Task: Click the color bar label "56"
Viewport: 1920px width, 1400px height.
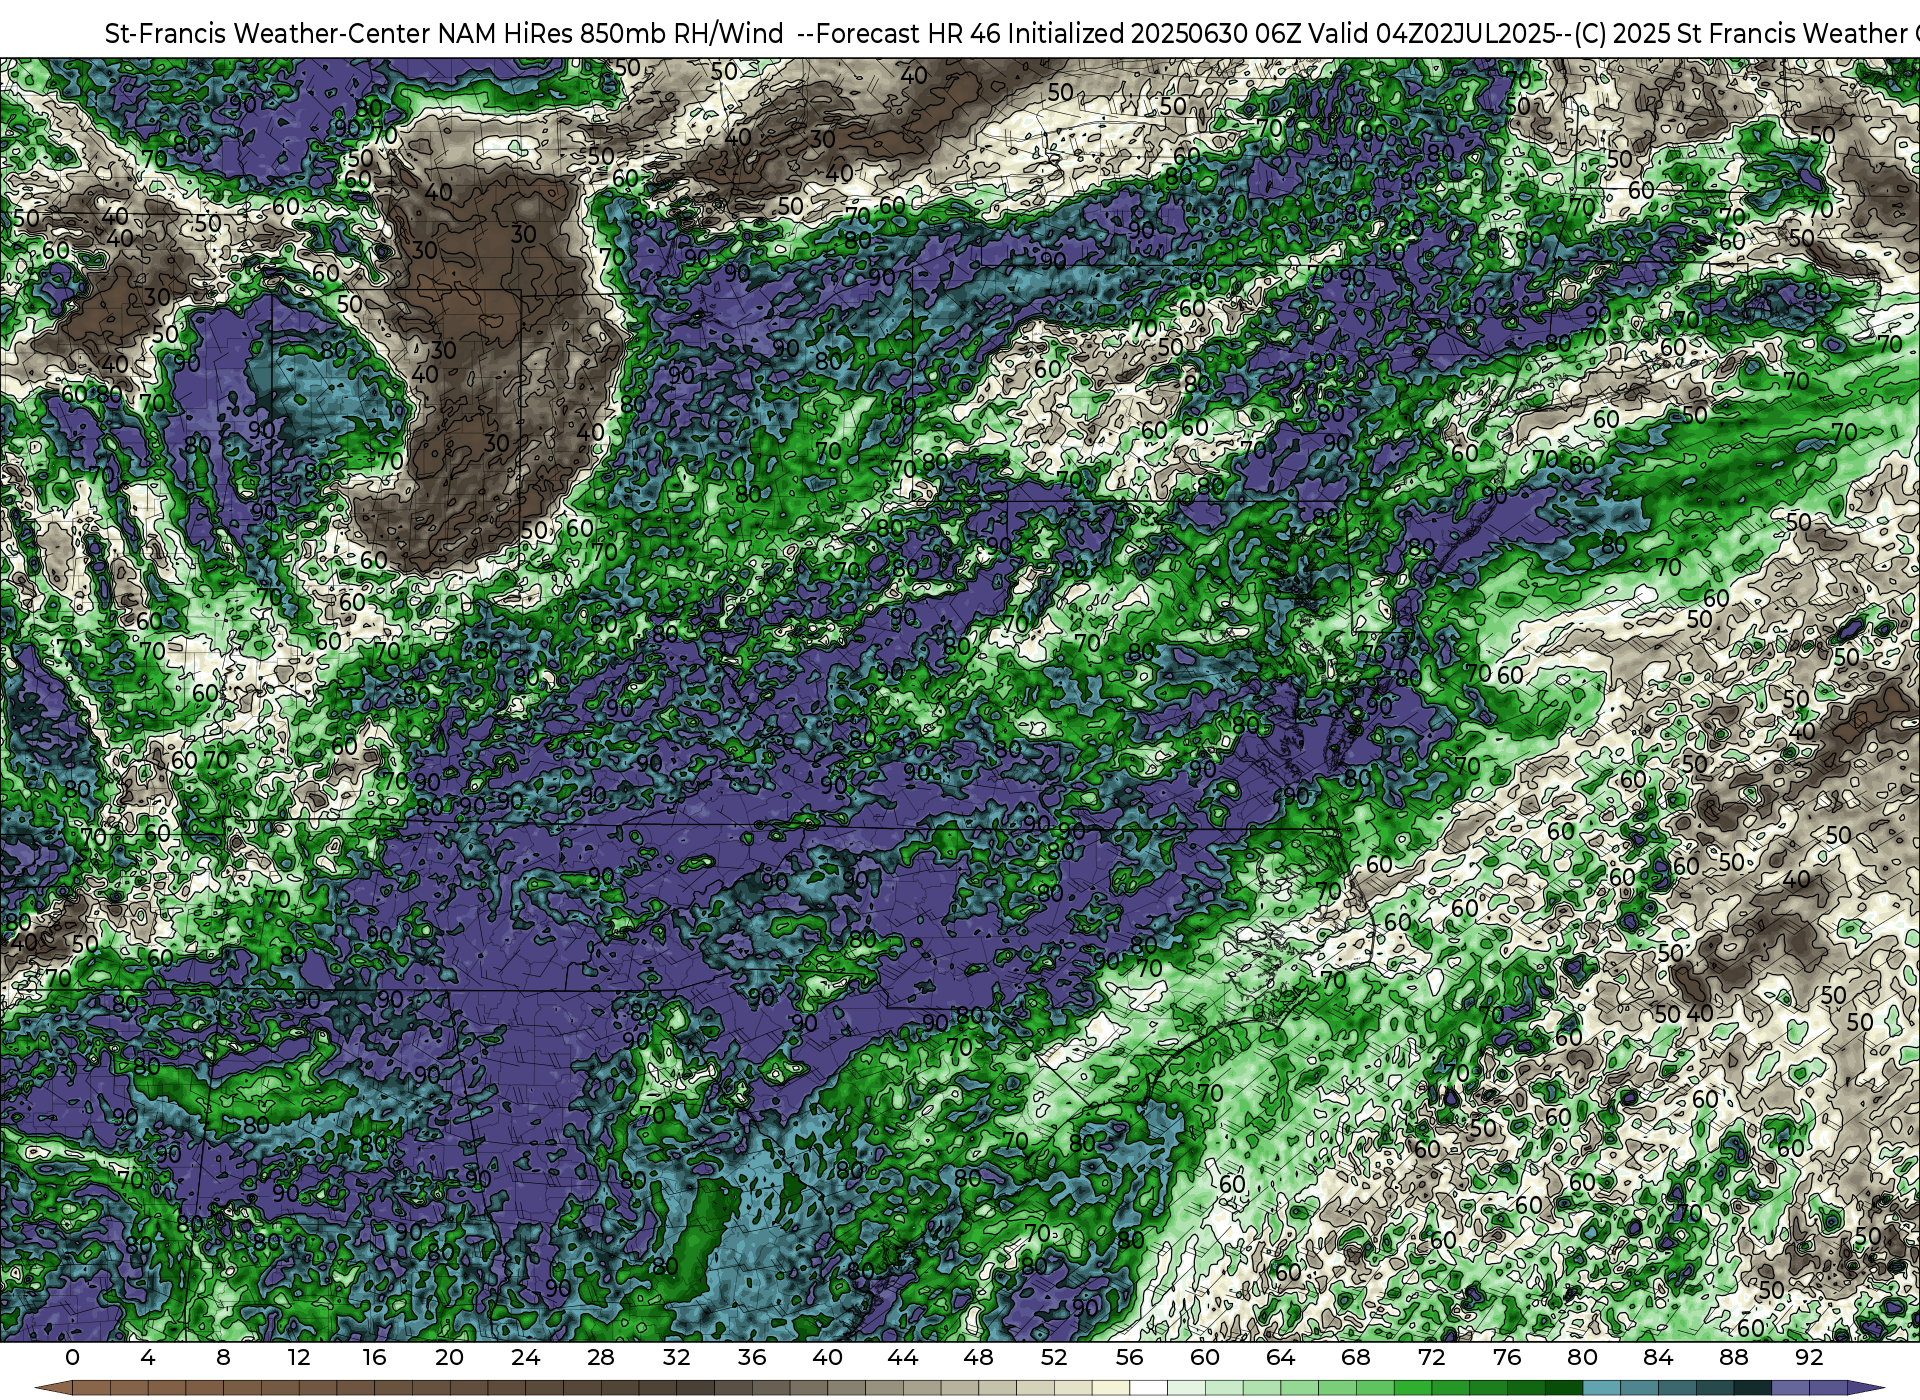Action: (1129, 1357)
